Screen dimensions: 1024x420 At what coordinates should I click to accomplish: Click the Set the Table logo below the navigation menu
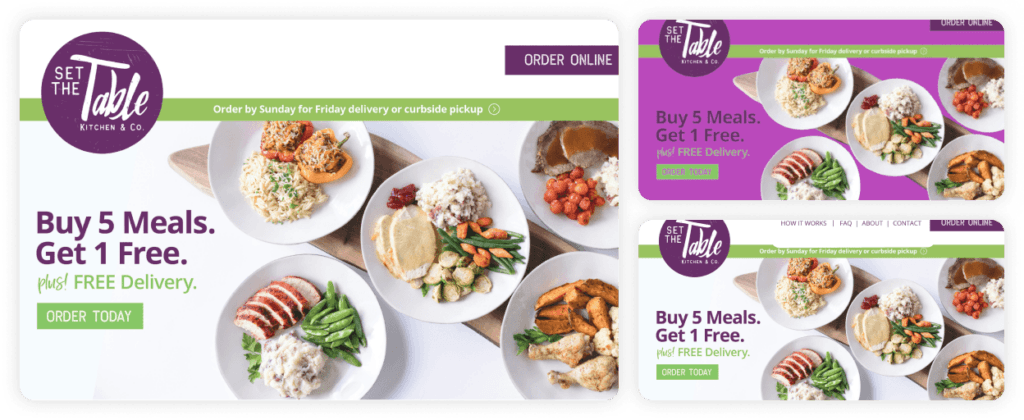[x=695, y=248]
